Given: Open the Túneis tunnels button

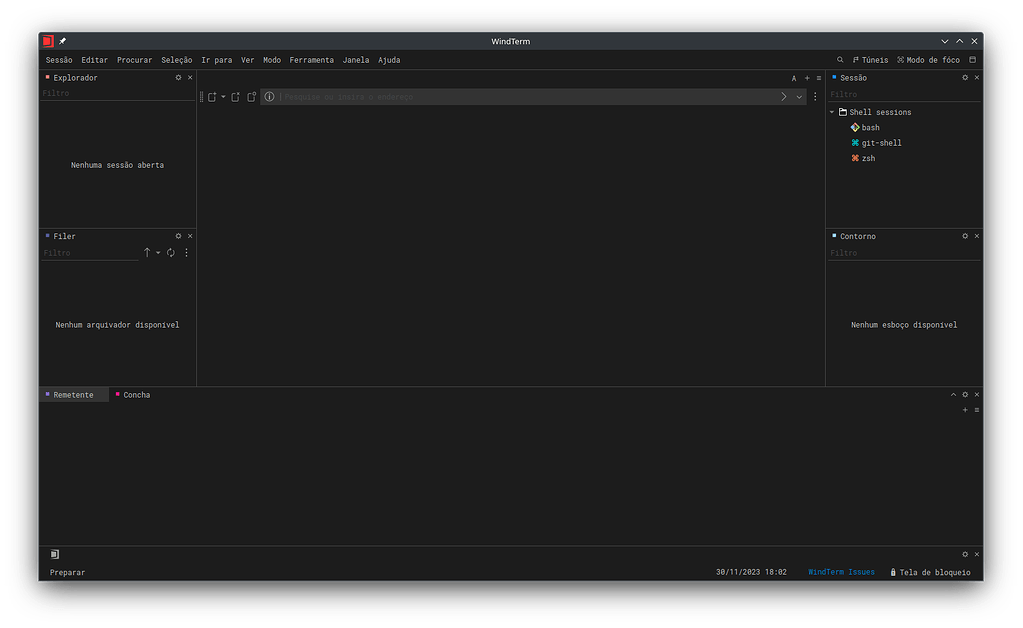Looking at the screenshot, I should pyautogui.click(x=870, y=60).
